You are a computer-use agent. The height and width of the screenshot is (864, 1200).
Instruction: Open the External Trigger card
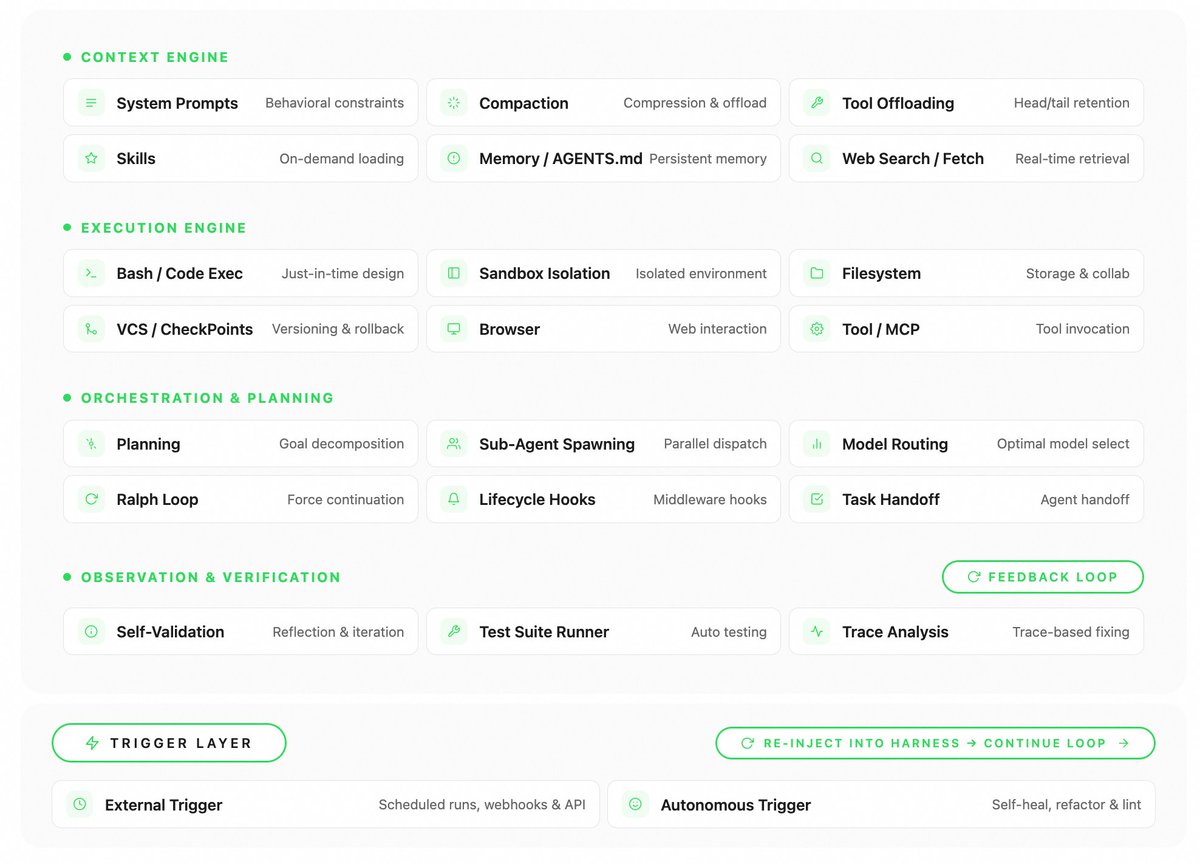[x=325, y=805]
